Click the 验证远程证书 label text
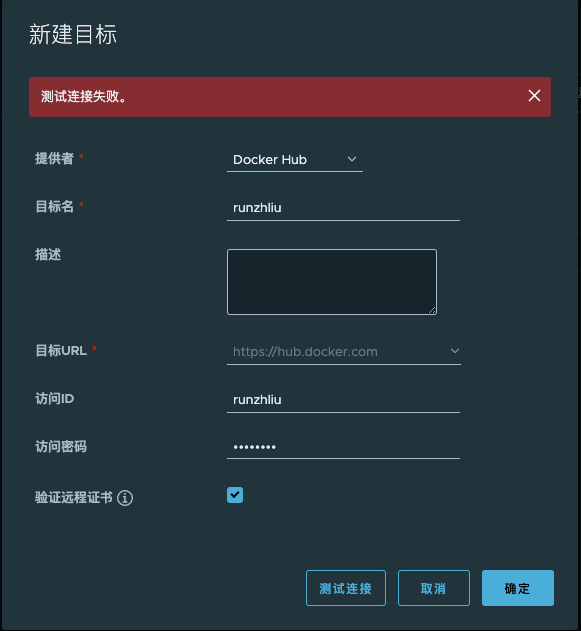This screenshot has height=631, width=581. pyautogui.click(x=74, y=497)
